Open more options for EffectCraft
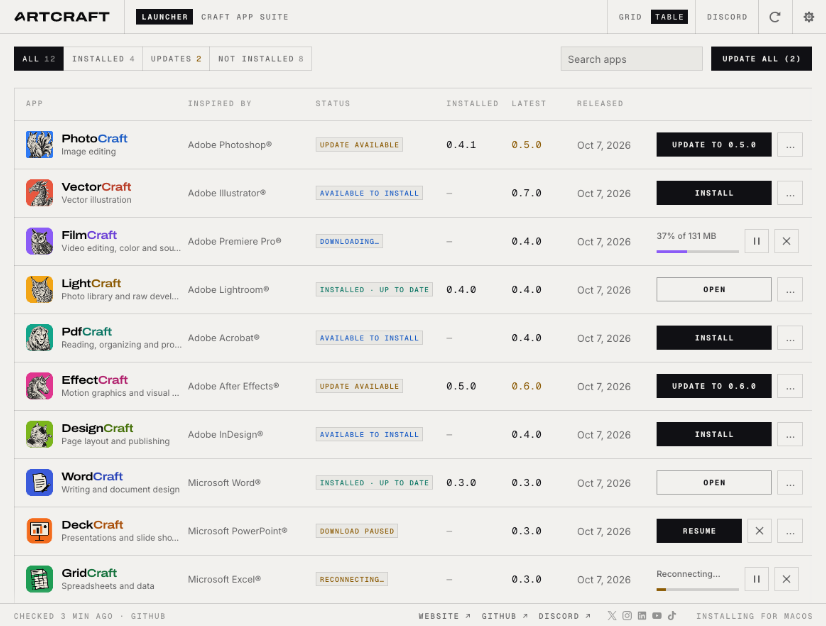The image size is (826, 626). point(790,386)
